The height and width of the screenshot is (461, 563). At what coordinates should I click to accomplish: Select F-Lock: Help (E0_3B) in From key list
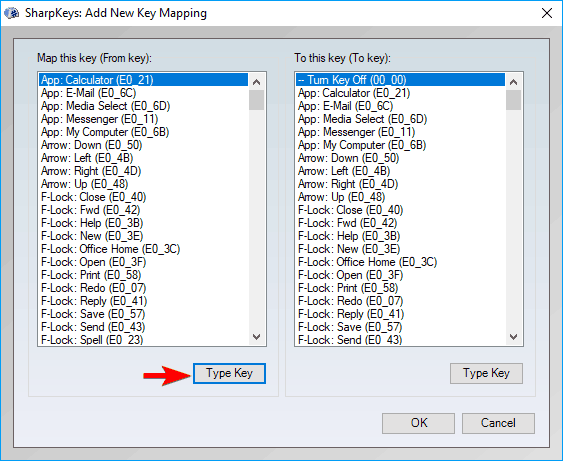144,223
